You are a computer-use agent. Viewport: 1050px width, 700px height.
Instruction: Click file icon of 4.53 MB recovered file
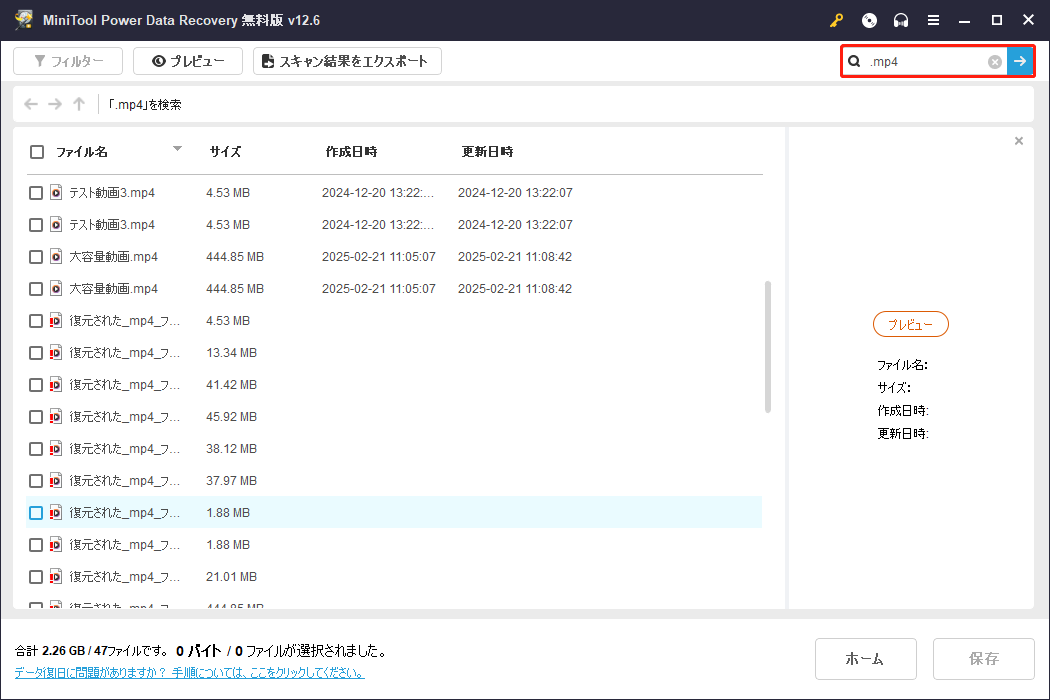click(56, 321)
